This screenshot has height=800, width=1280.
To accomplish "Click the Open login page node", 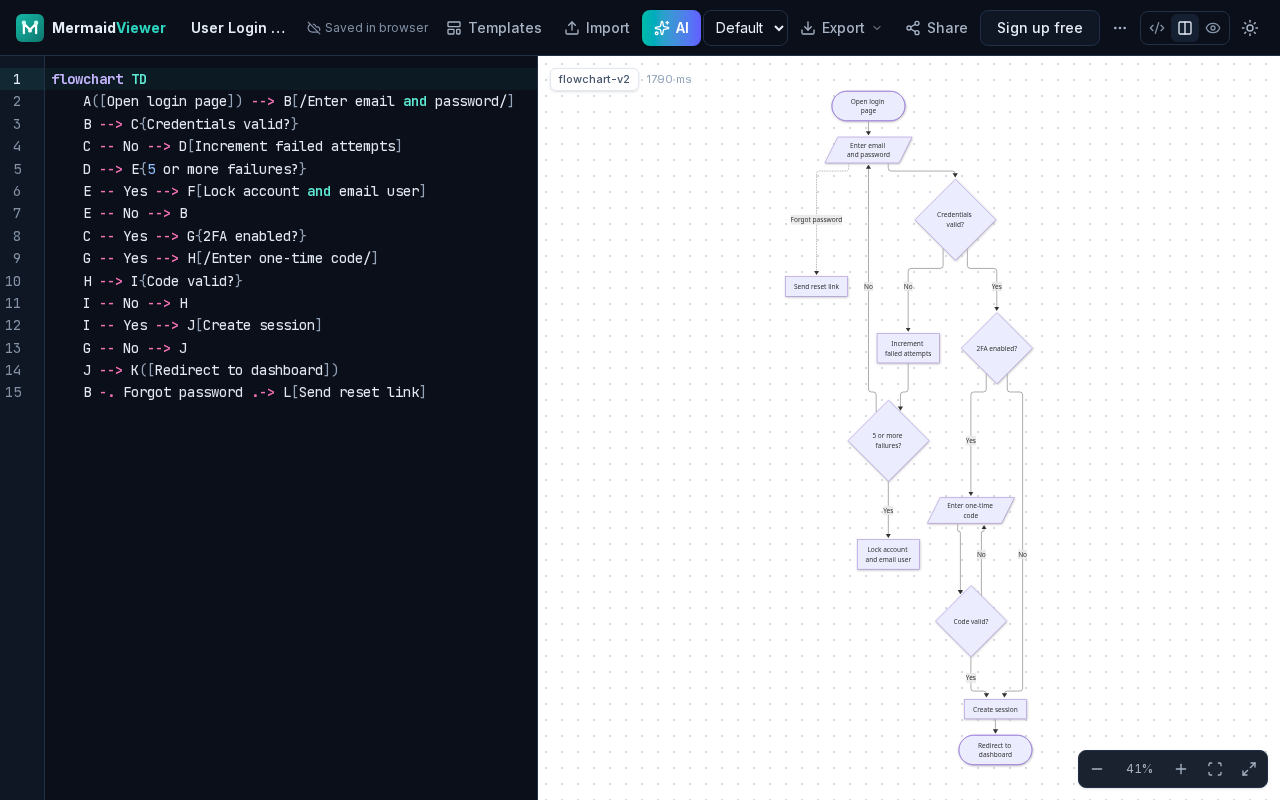I will 868,106.
